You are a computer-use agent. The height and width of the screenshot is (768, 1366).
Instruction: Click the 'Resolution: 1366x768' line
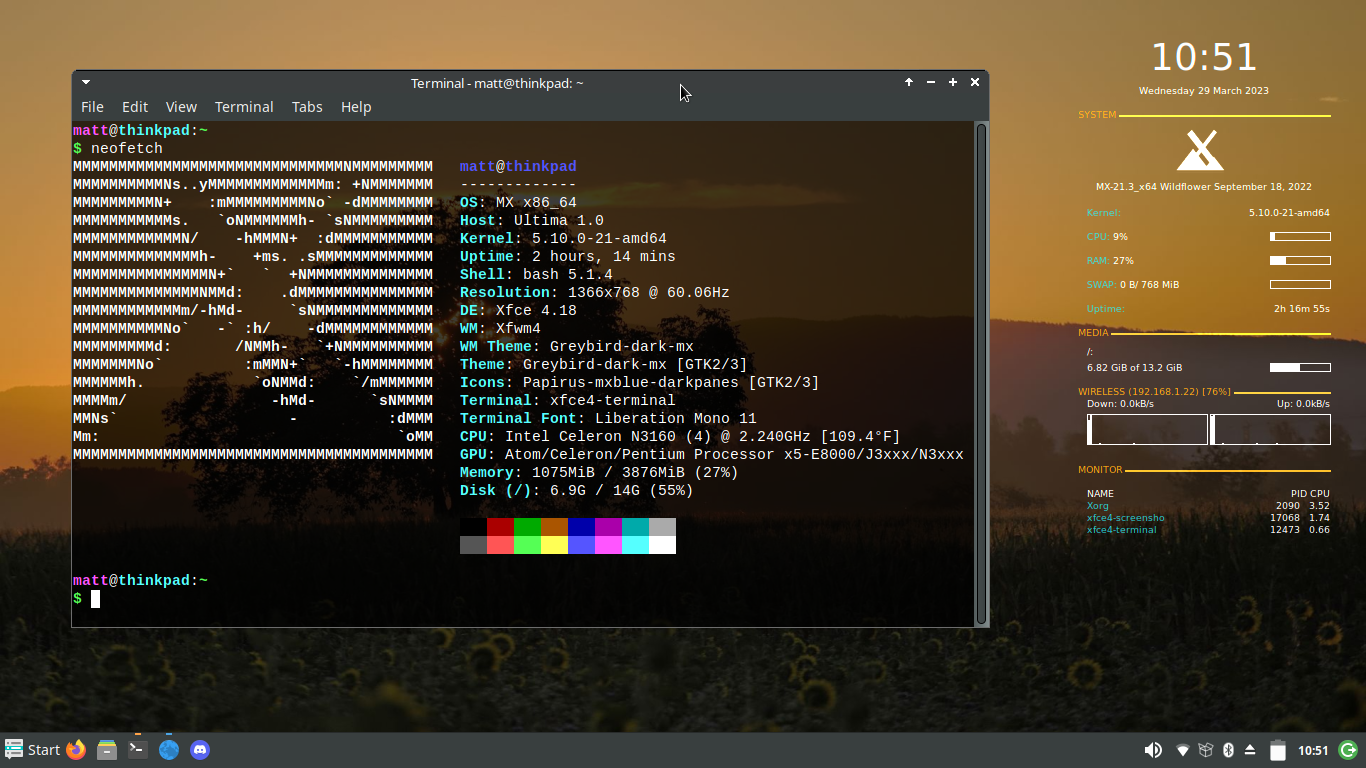click(595, 293)
